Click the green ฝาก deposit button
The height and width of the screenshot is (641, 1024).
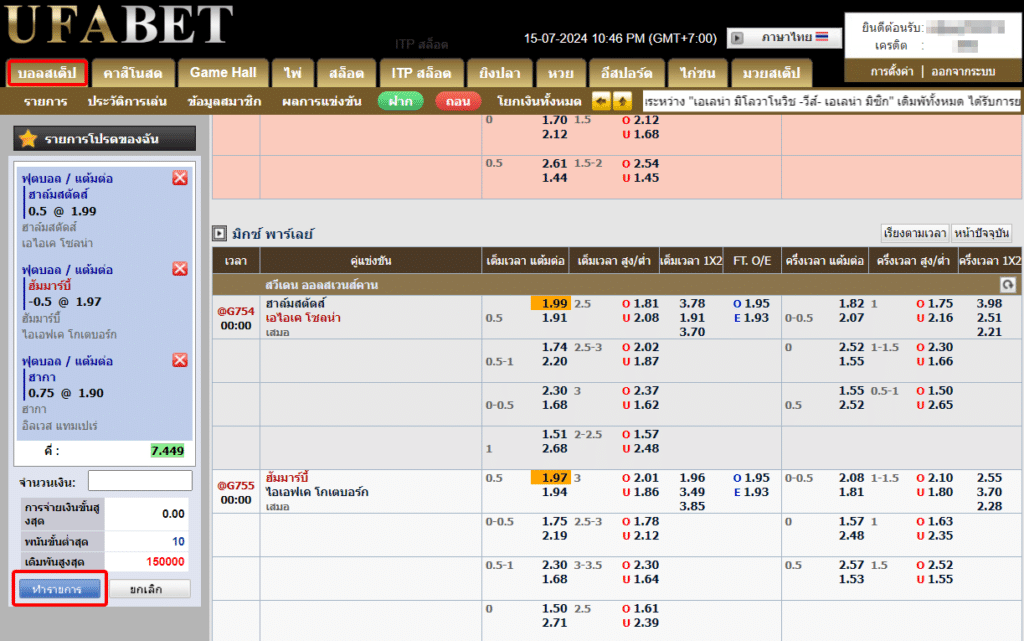tap(400, 101)
